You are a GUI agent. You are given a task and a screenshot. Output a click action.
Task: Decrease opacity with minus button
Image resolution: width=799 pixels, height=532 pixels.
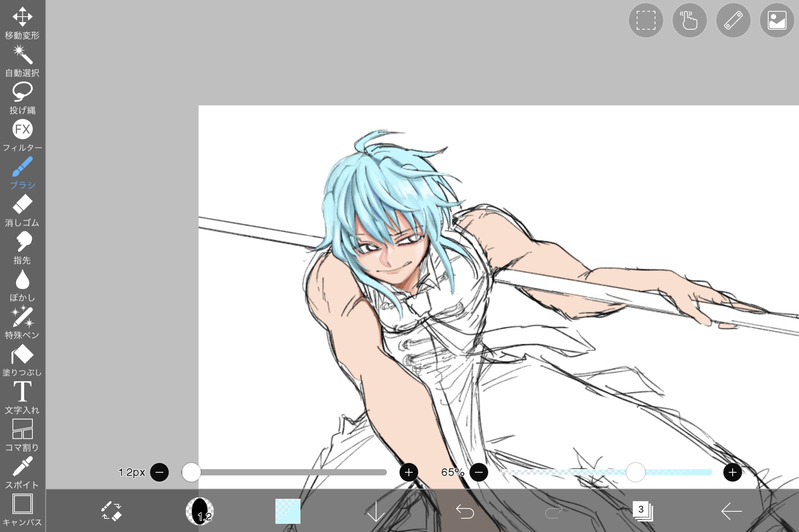(x=478, y=472)
